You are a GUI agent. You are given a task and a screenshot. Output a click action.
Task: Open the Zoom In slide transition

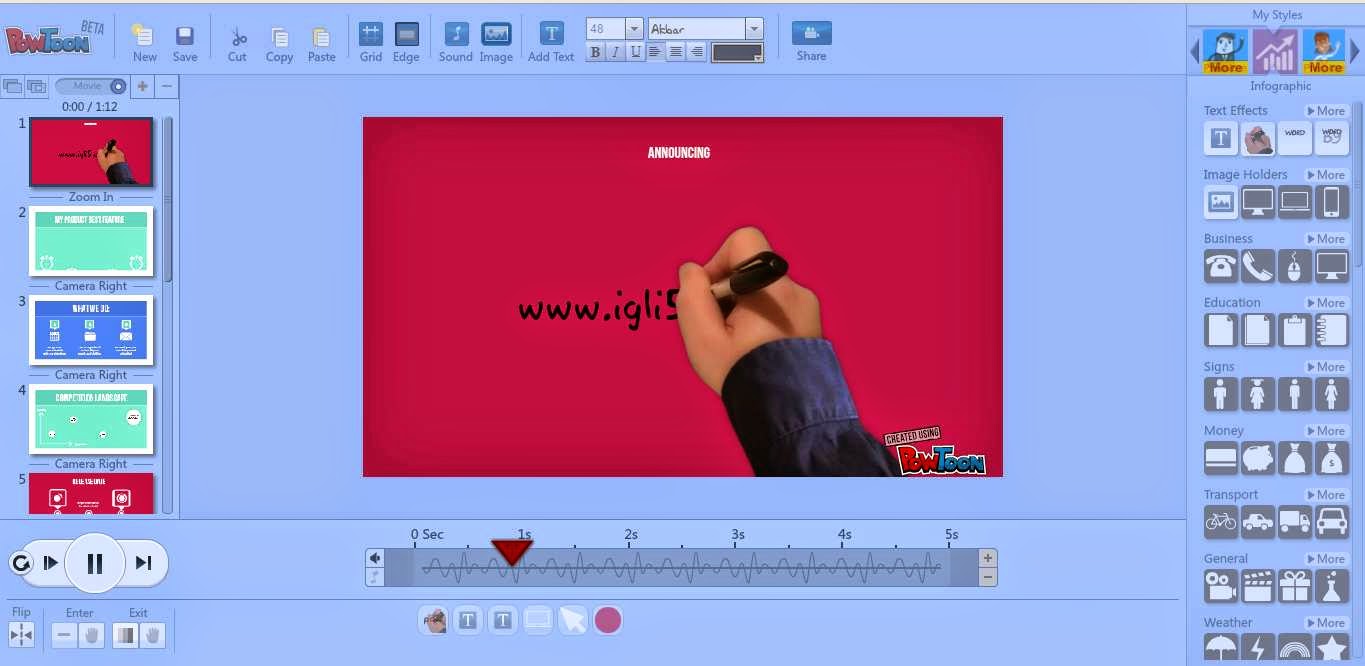tap(91, 197)
